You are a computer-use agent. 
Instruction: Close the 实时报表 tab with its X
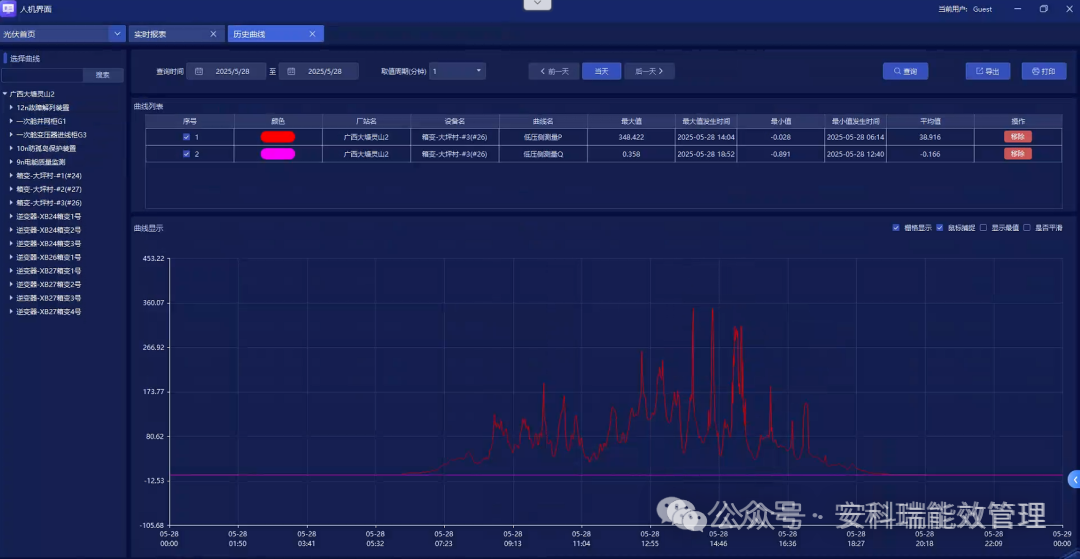click(x=213, y=34)
